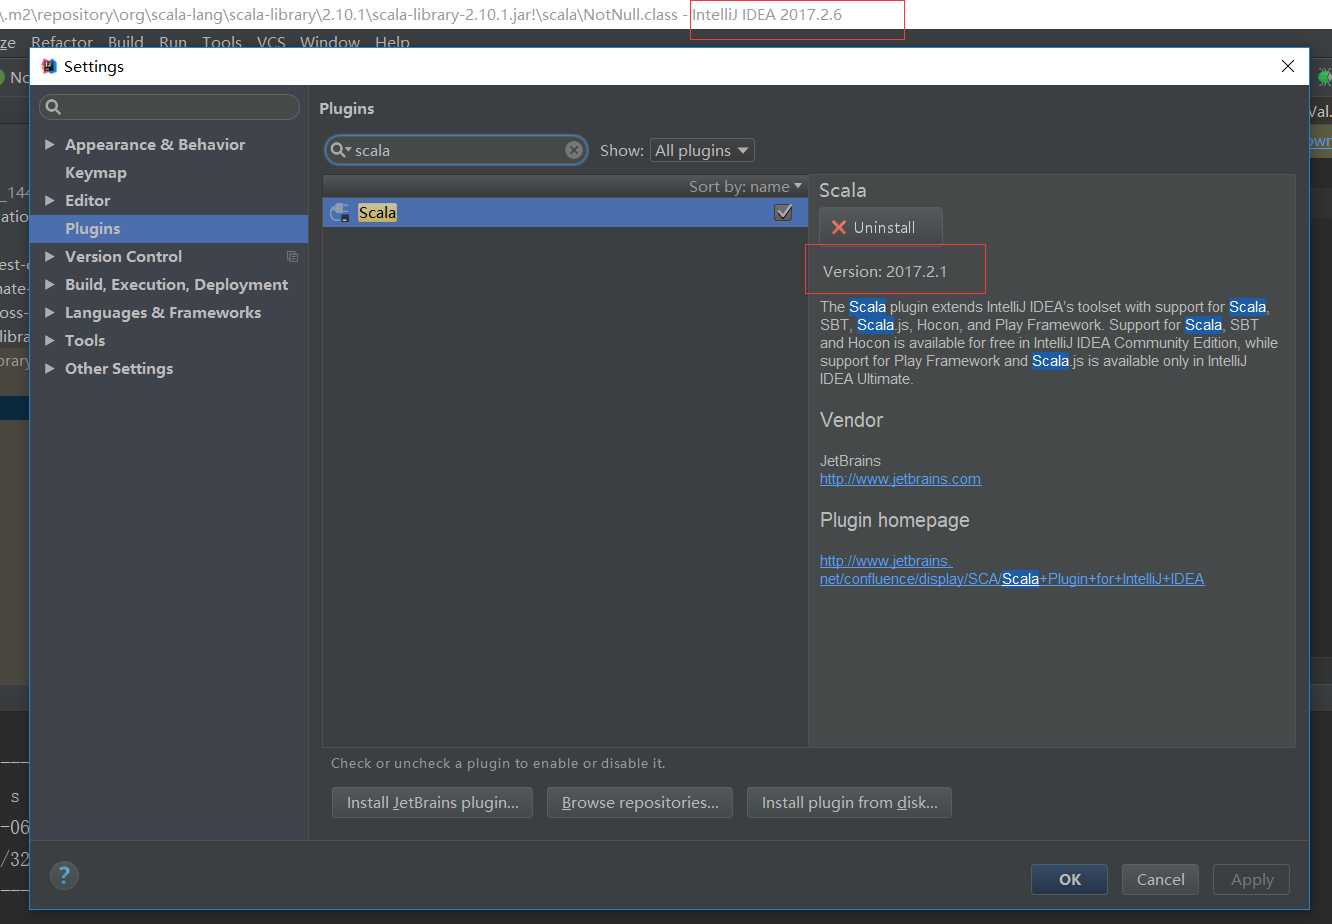The width and height of the screenshot is (1332, 924).
Task: Open the Build menu in main window
Action: 126,42
